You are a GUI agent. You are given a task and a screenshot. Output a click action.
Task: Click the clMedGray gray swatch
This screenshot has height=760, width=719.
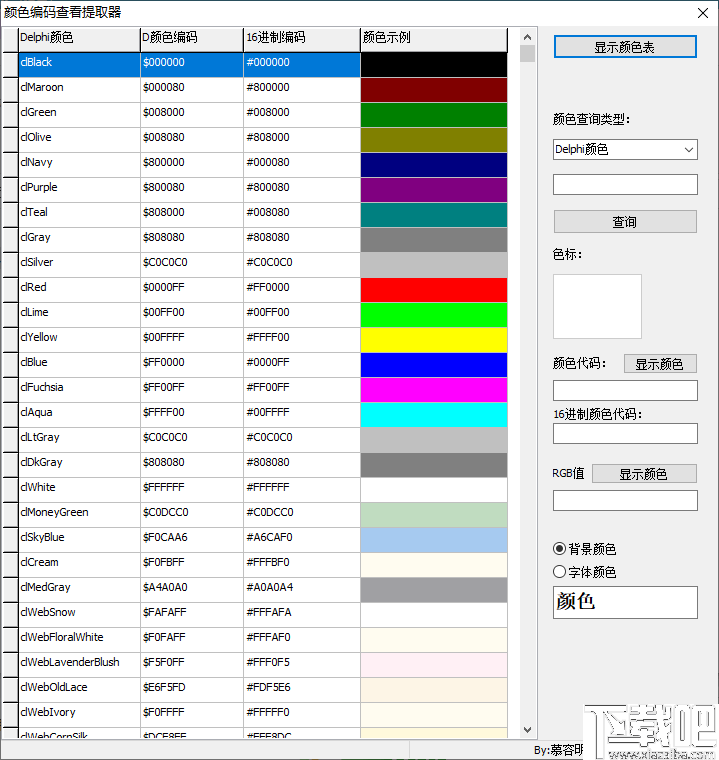434,590
